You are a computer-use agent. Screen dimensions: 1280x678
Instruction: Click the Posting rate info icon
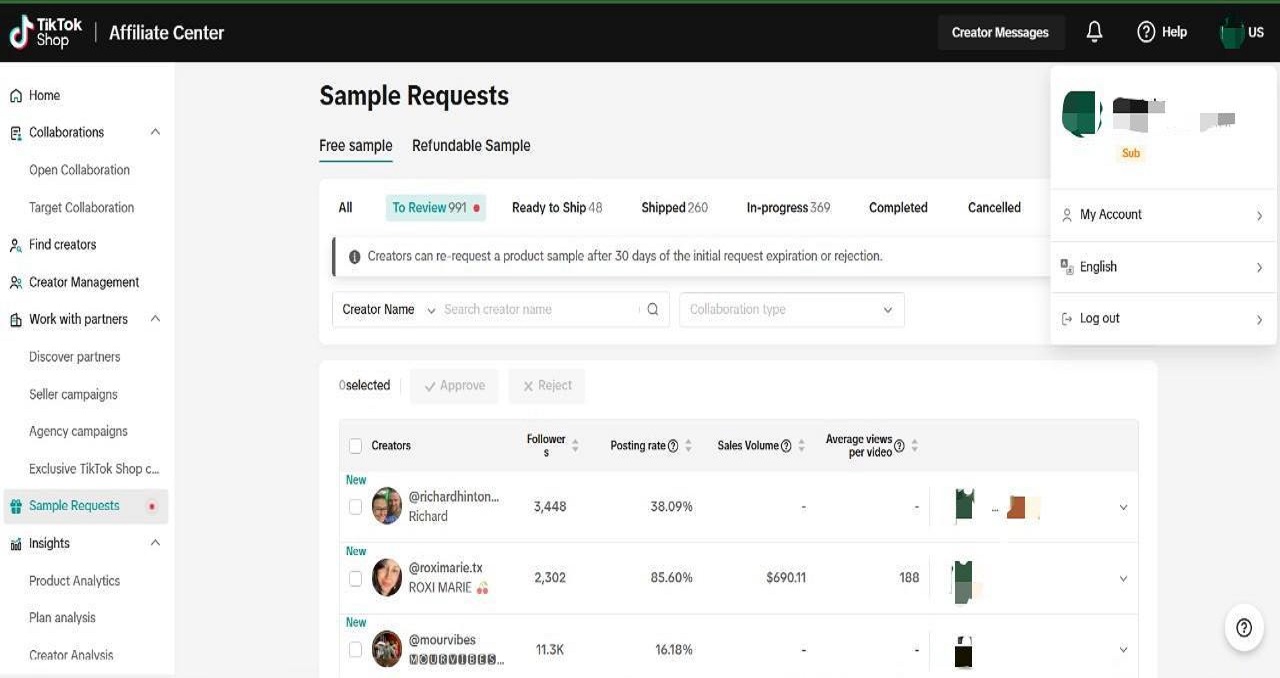[x=673, y=446]
